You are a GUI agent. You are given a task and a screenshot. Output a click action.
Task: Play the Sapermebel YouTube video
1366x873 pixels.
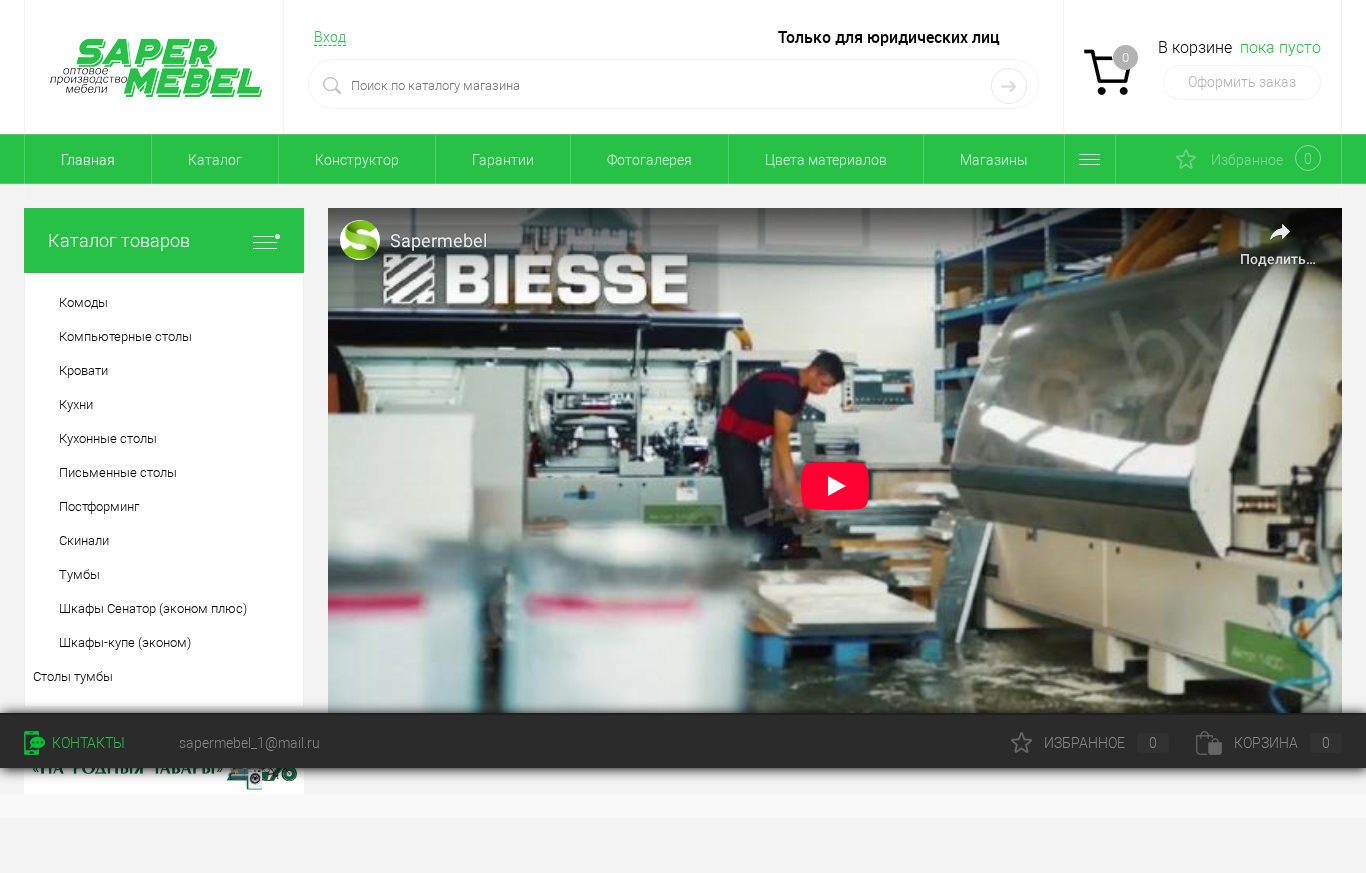tap(835, 486)
